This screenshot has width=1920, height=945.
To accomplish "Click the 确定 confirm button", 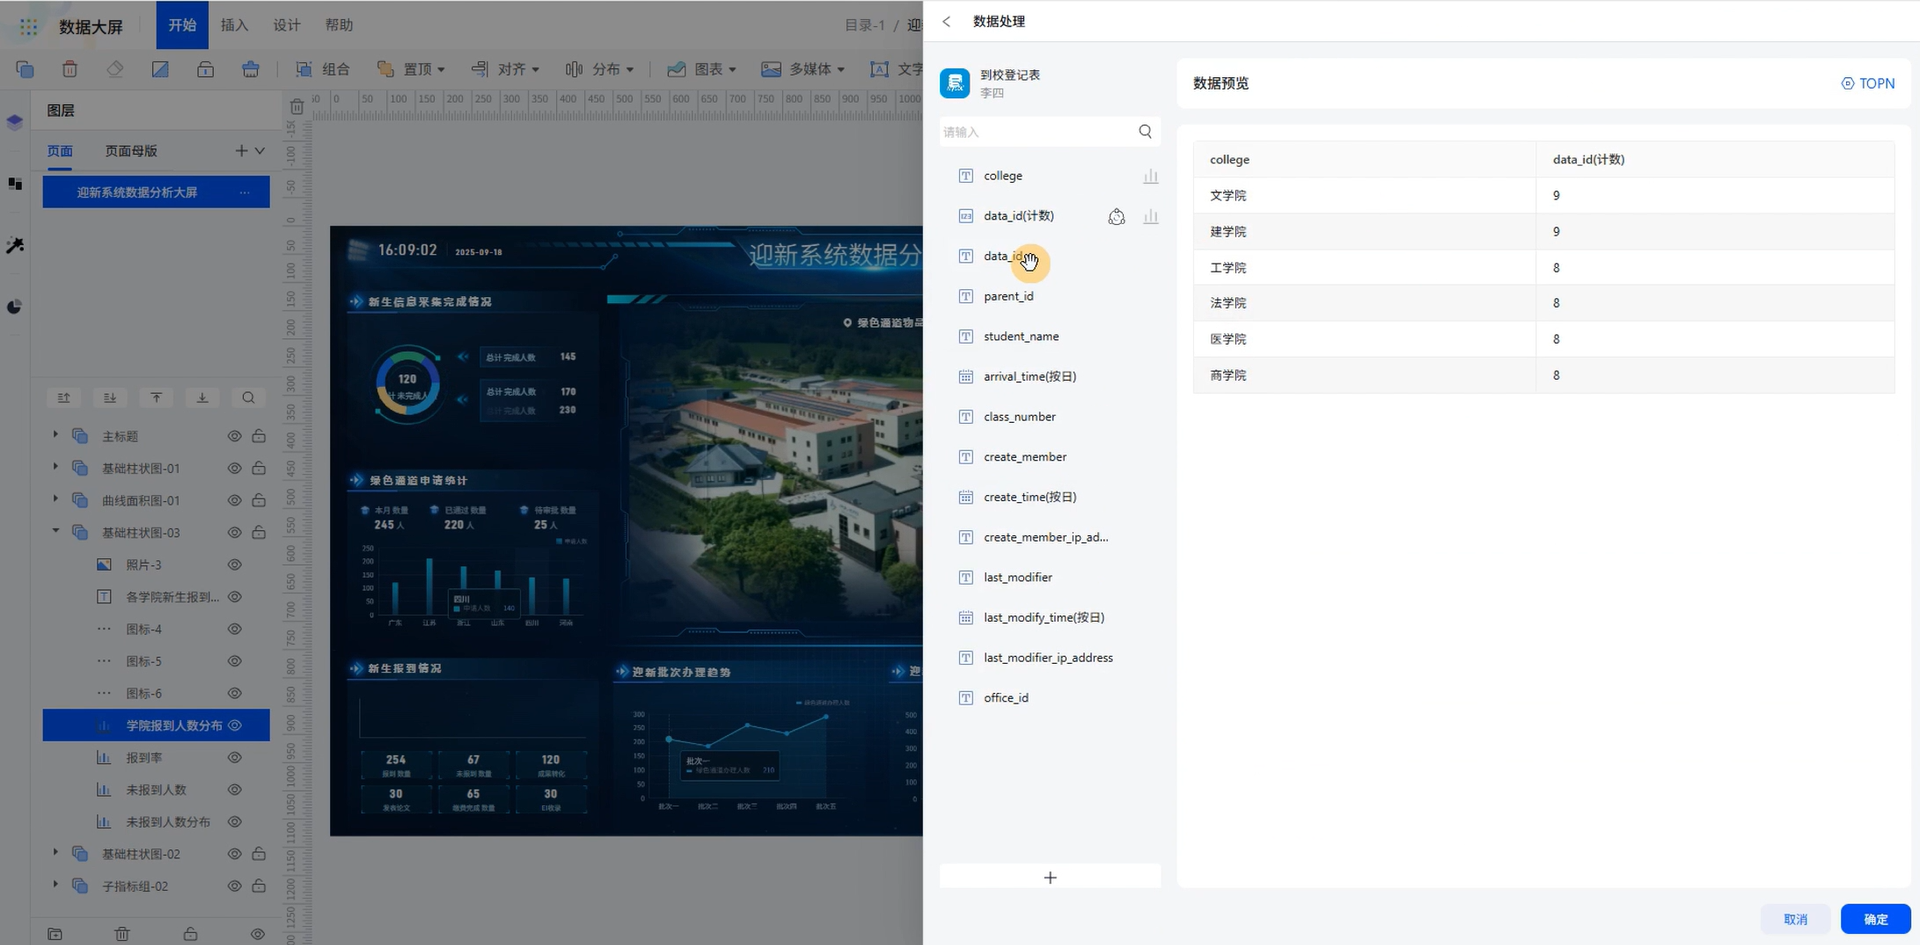I will 1875,919.
